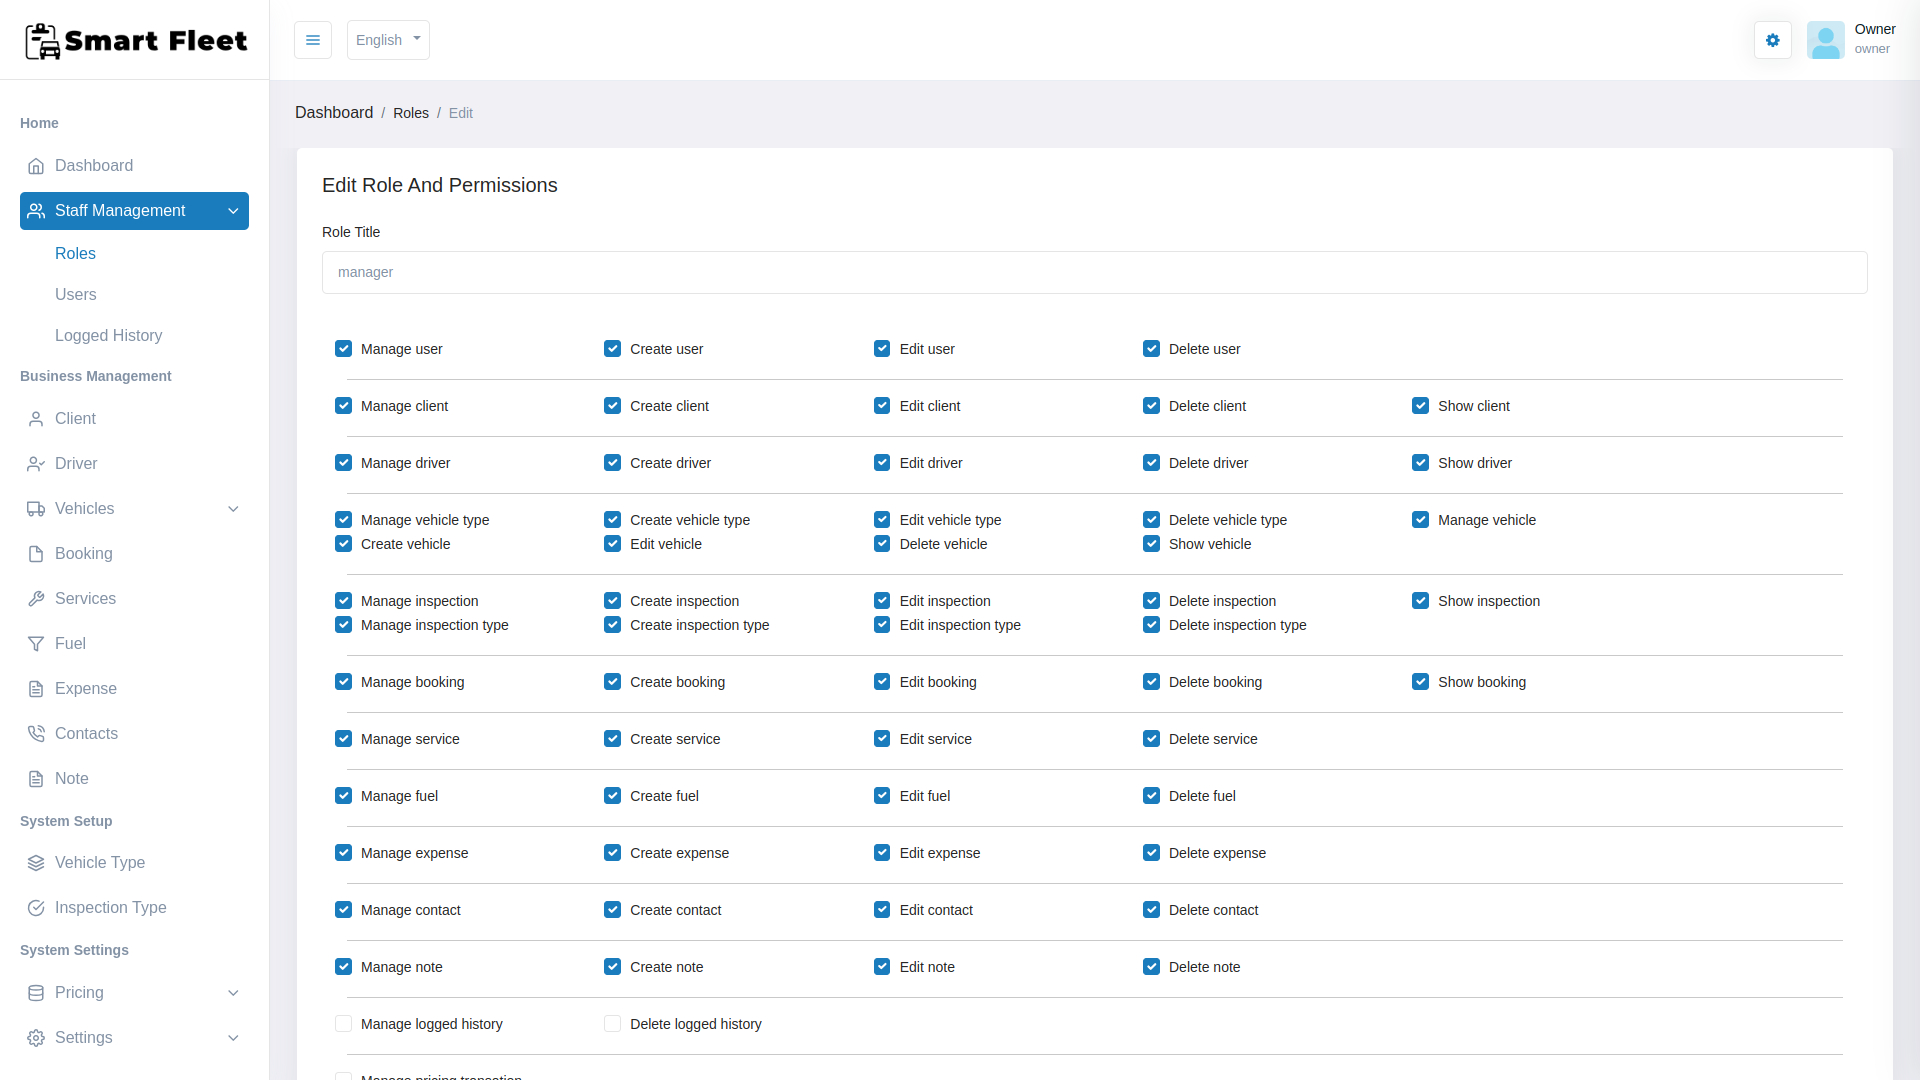Viewport: 1920px width, 1080px height.
Task: Enable Delete logged history checkbox
Action: click(612, 1024)
